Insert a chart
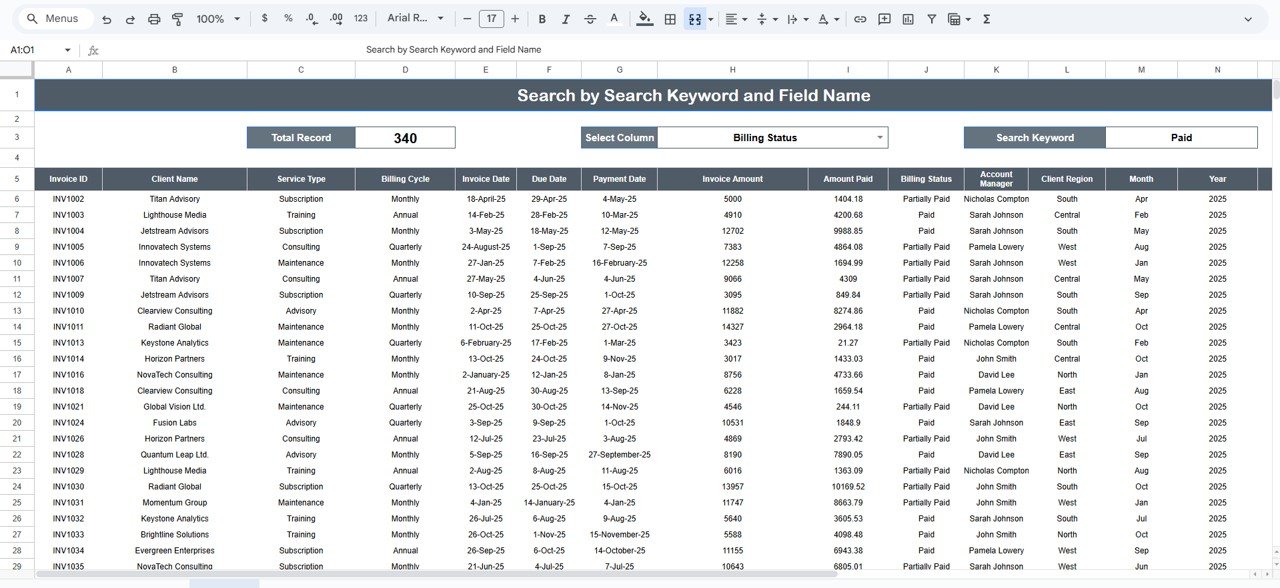The height and width of the screenshot is (588, 1280). click(907, 18)
